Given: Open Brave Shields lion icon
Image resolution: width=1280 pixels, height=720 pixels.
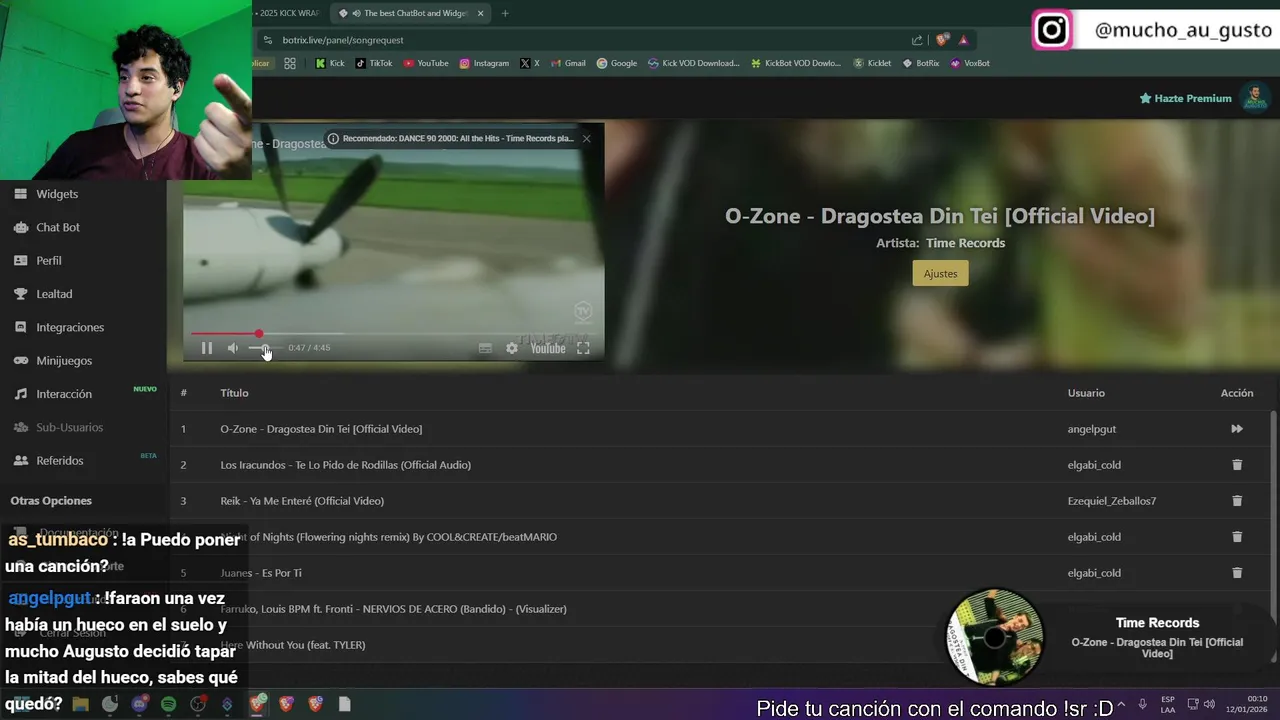Looking at the screenshot, I should tap(942, 40).
